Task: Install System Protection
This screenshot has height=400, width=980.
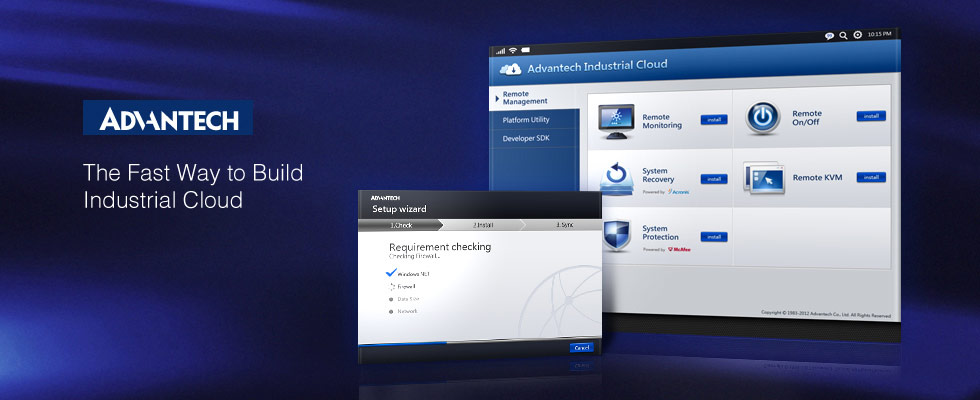Action: click(x=714, y=237)
